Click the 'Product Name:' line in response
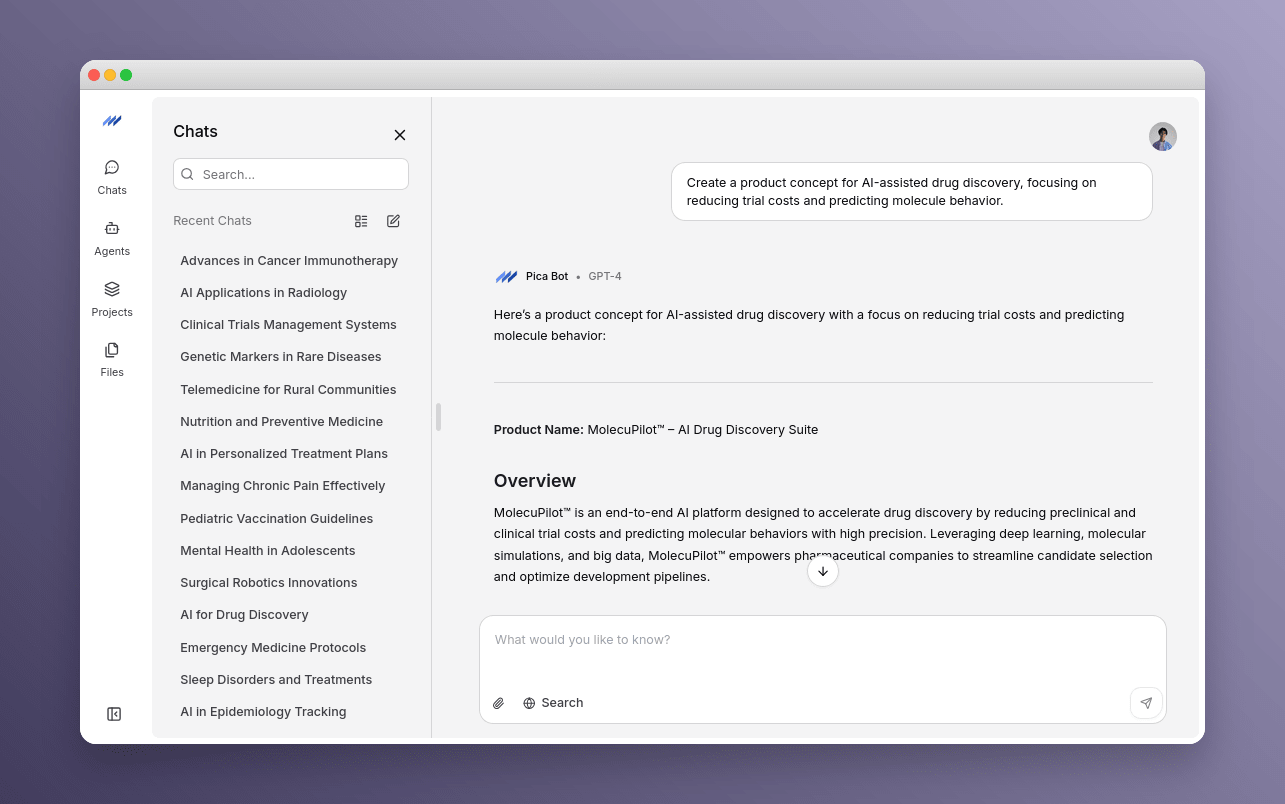Viewport: 1285px width, 804px height. click(656, 430)
